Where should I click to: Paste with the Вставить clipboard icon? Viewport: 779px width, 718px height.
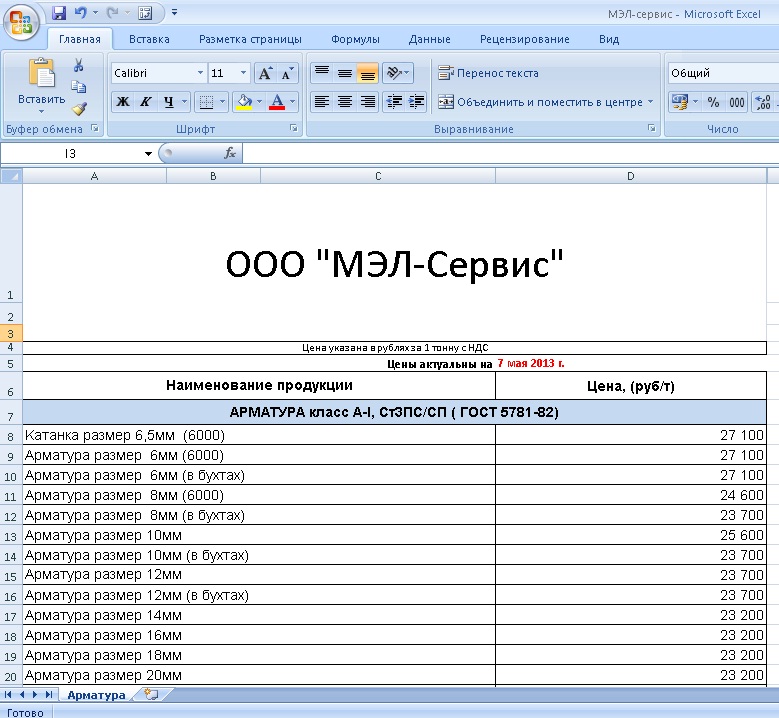click(x=42, y=73)
